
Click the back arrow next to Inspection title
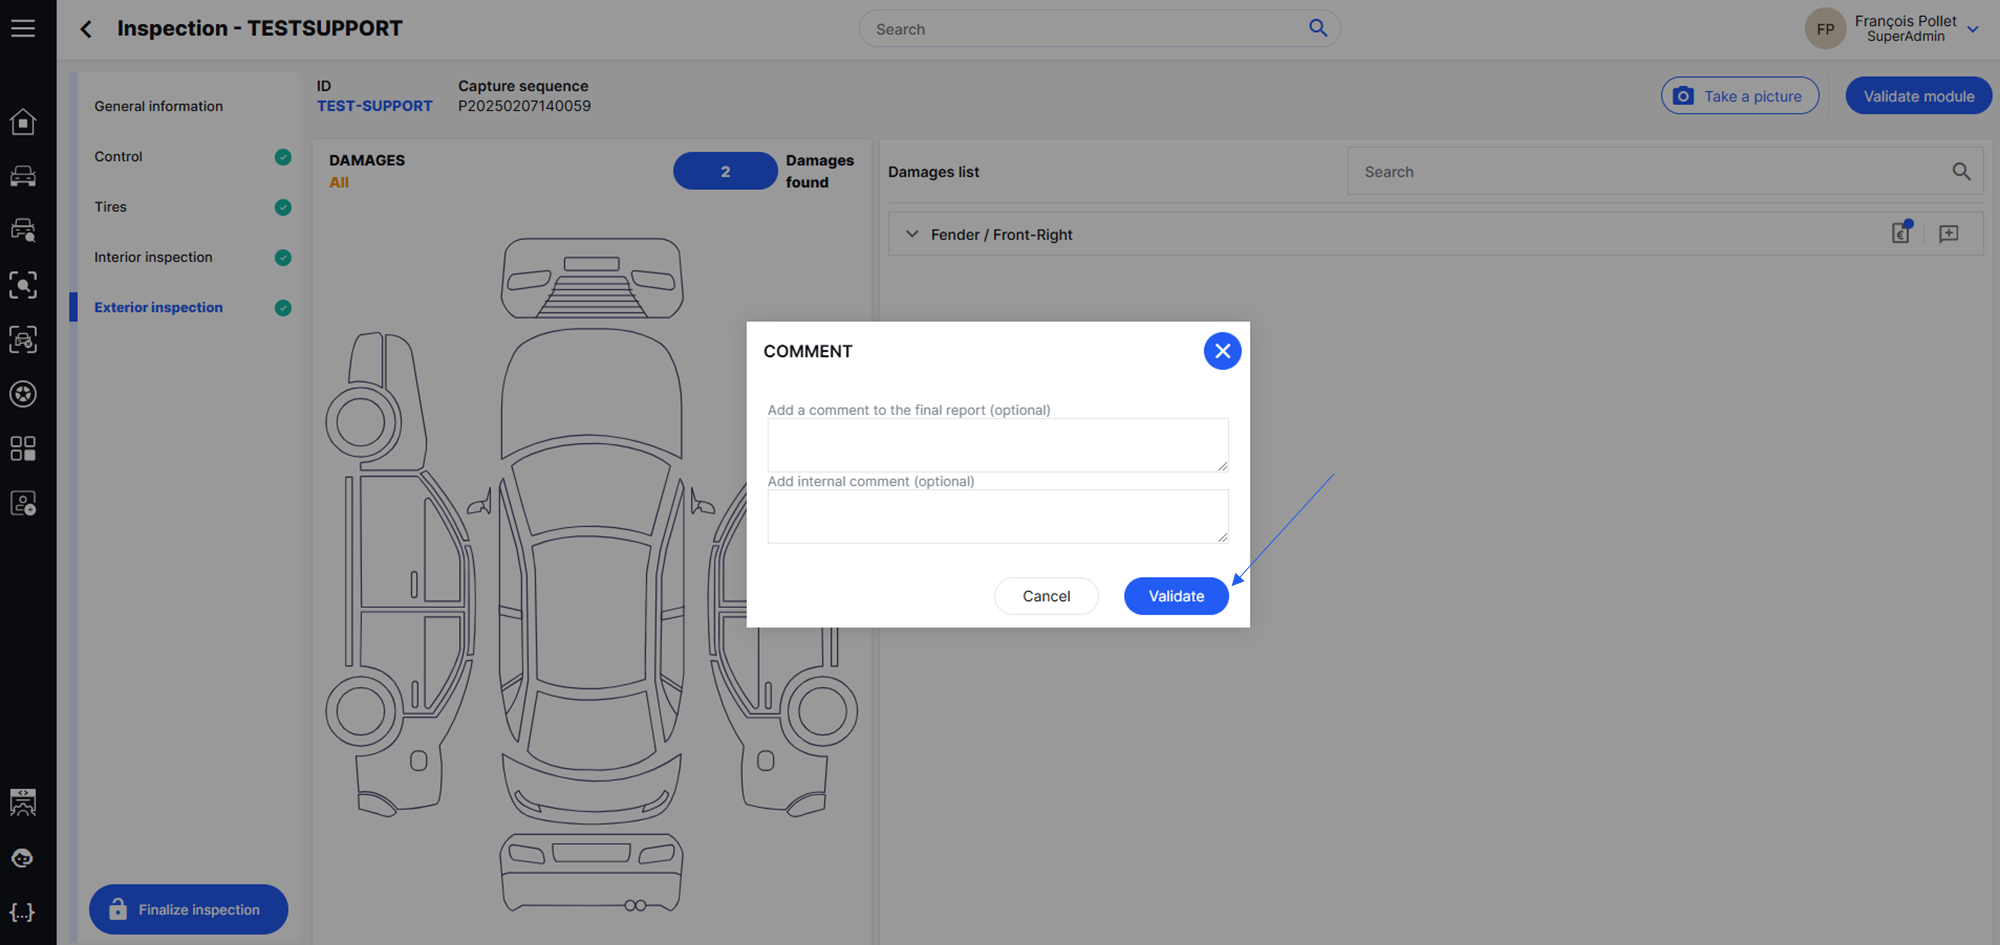(87, 29)
